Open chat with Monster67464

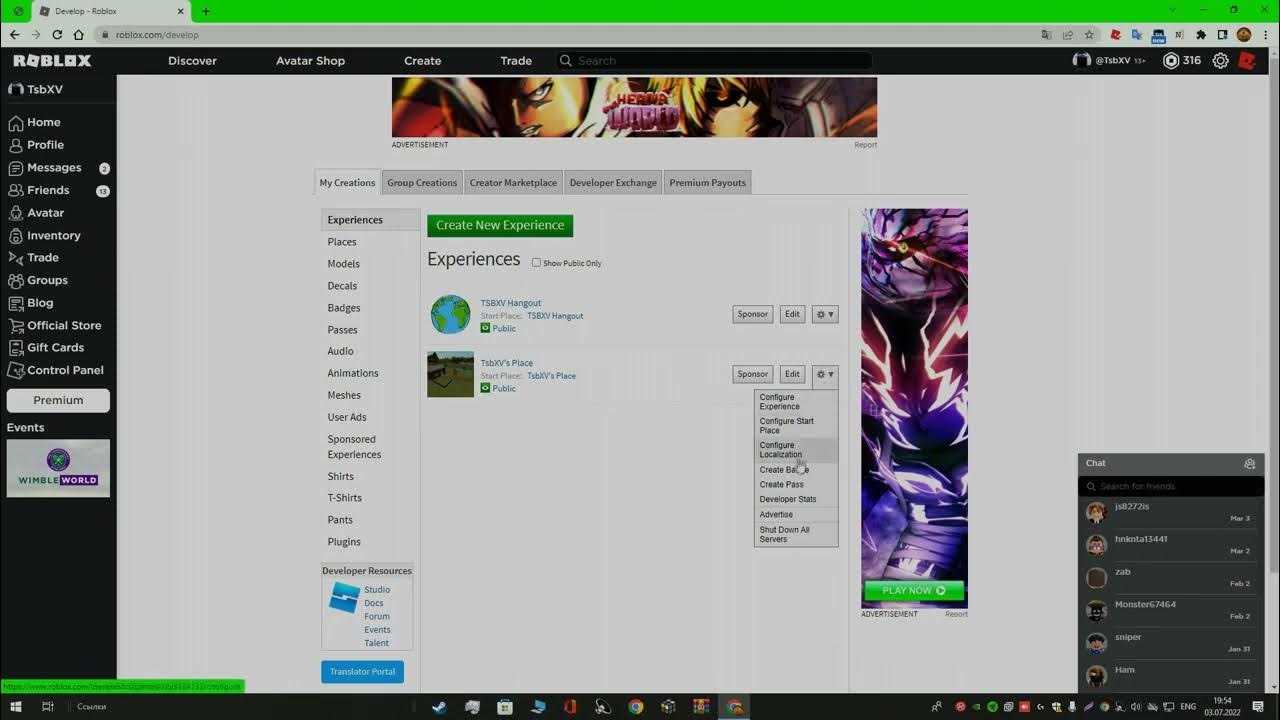point(1171,610)
